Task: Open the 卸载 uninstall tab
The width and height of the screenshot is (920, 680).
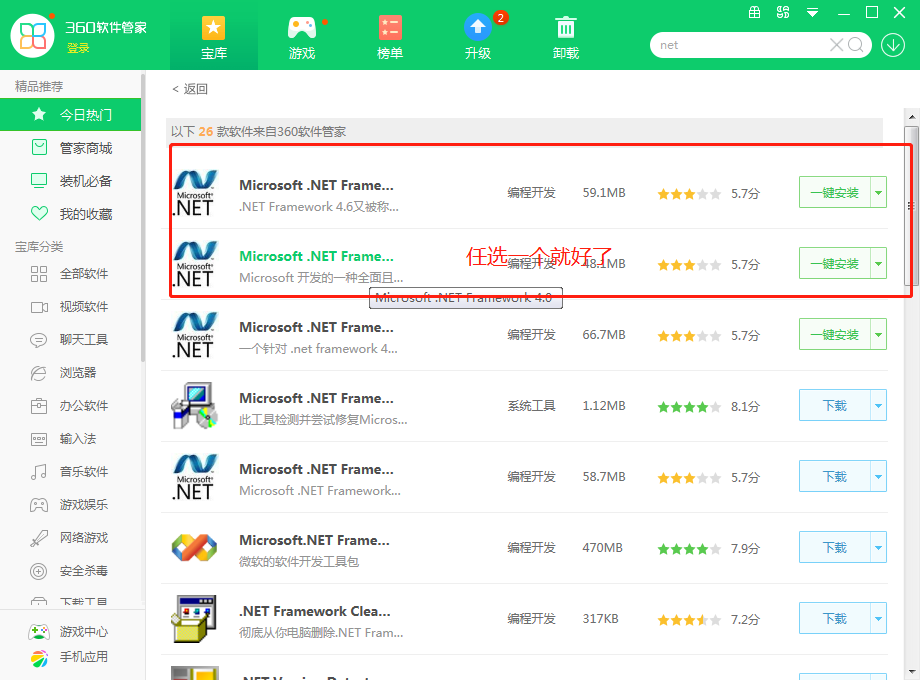Action: (566, 38)
